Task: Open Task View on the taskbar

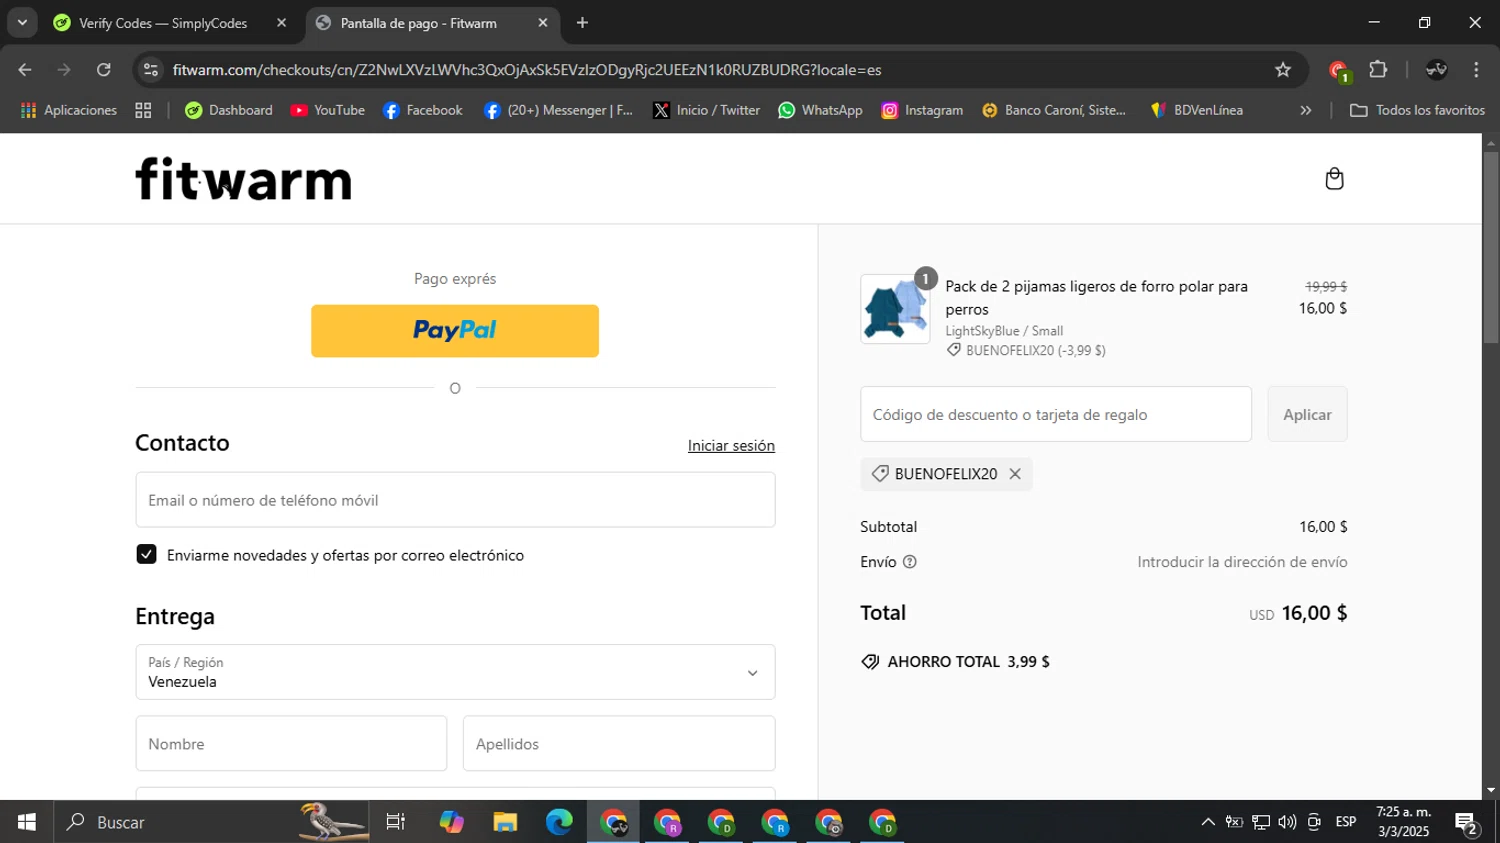Action: pos(396,822)
